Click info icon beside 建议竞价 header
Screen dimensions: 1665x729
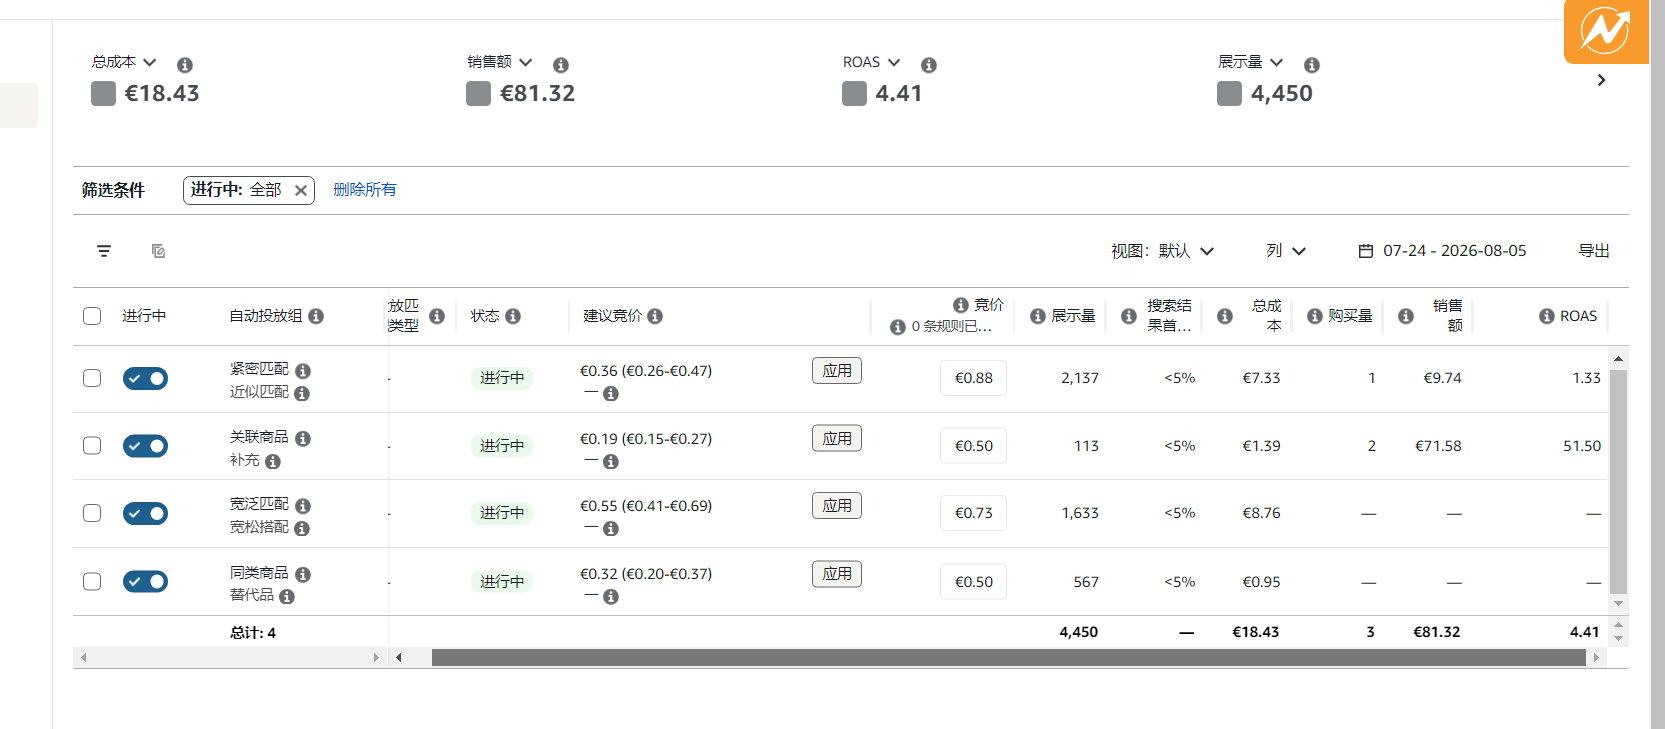click(x=655, y=316)
